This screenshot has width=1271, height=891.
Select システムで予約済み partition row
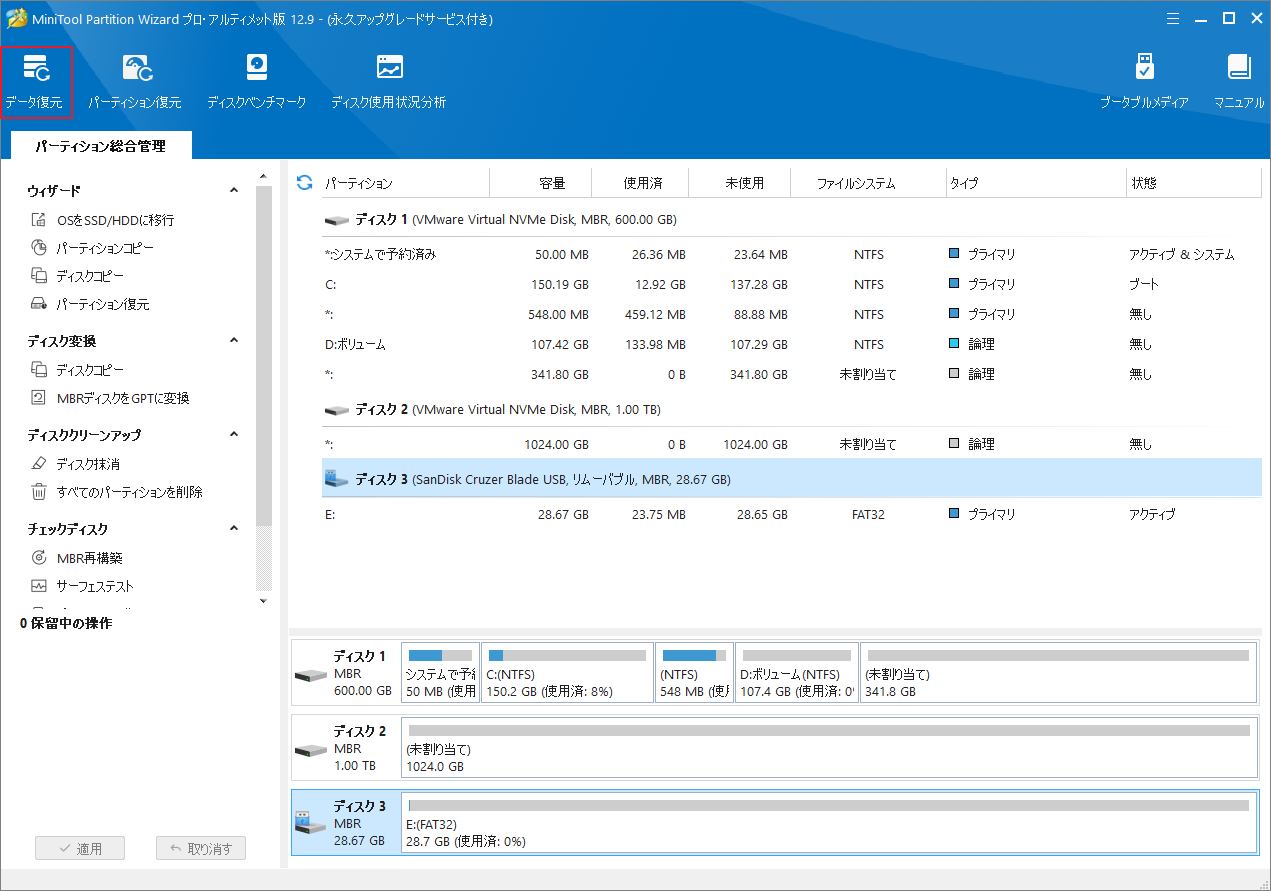click(x=791, y=254)
